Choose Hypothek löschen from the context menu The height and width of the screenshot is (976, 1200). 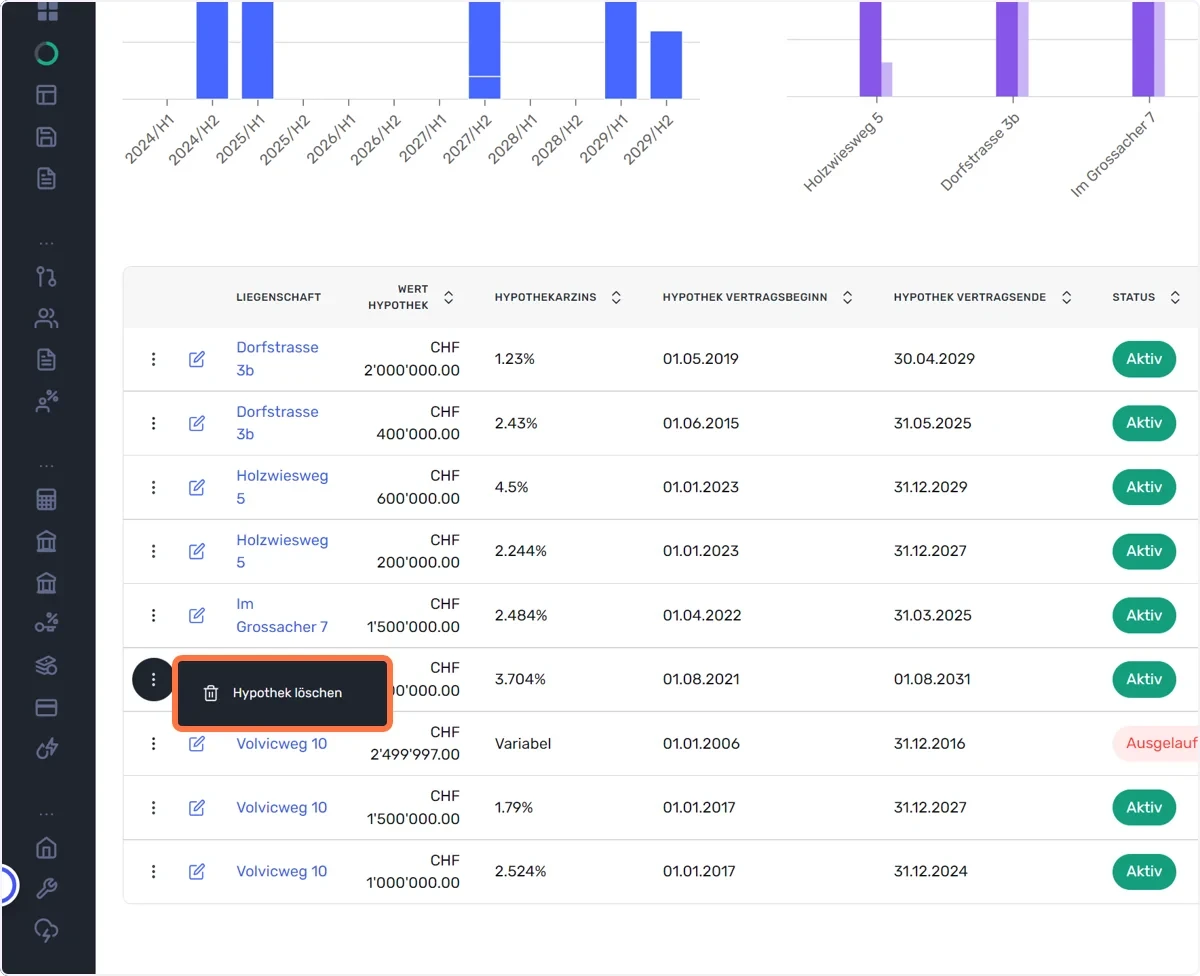[x=283, y=693]
